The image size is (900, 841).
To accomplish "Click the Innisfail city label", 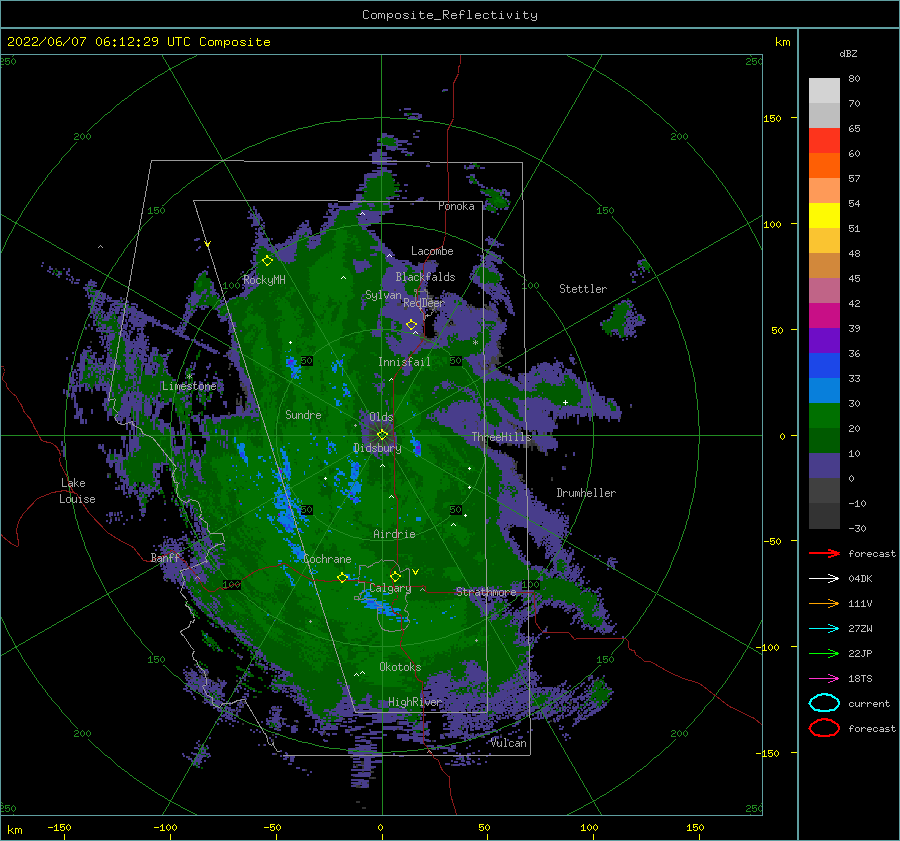I will point(404,362).
